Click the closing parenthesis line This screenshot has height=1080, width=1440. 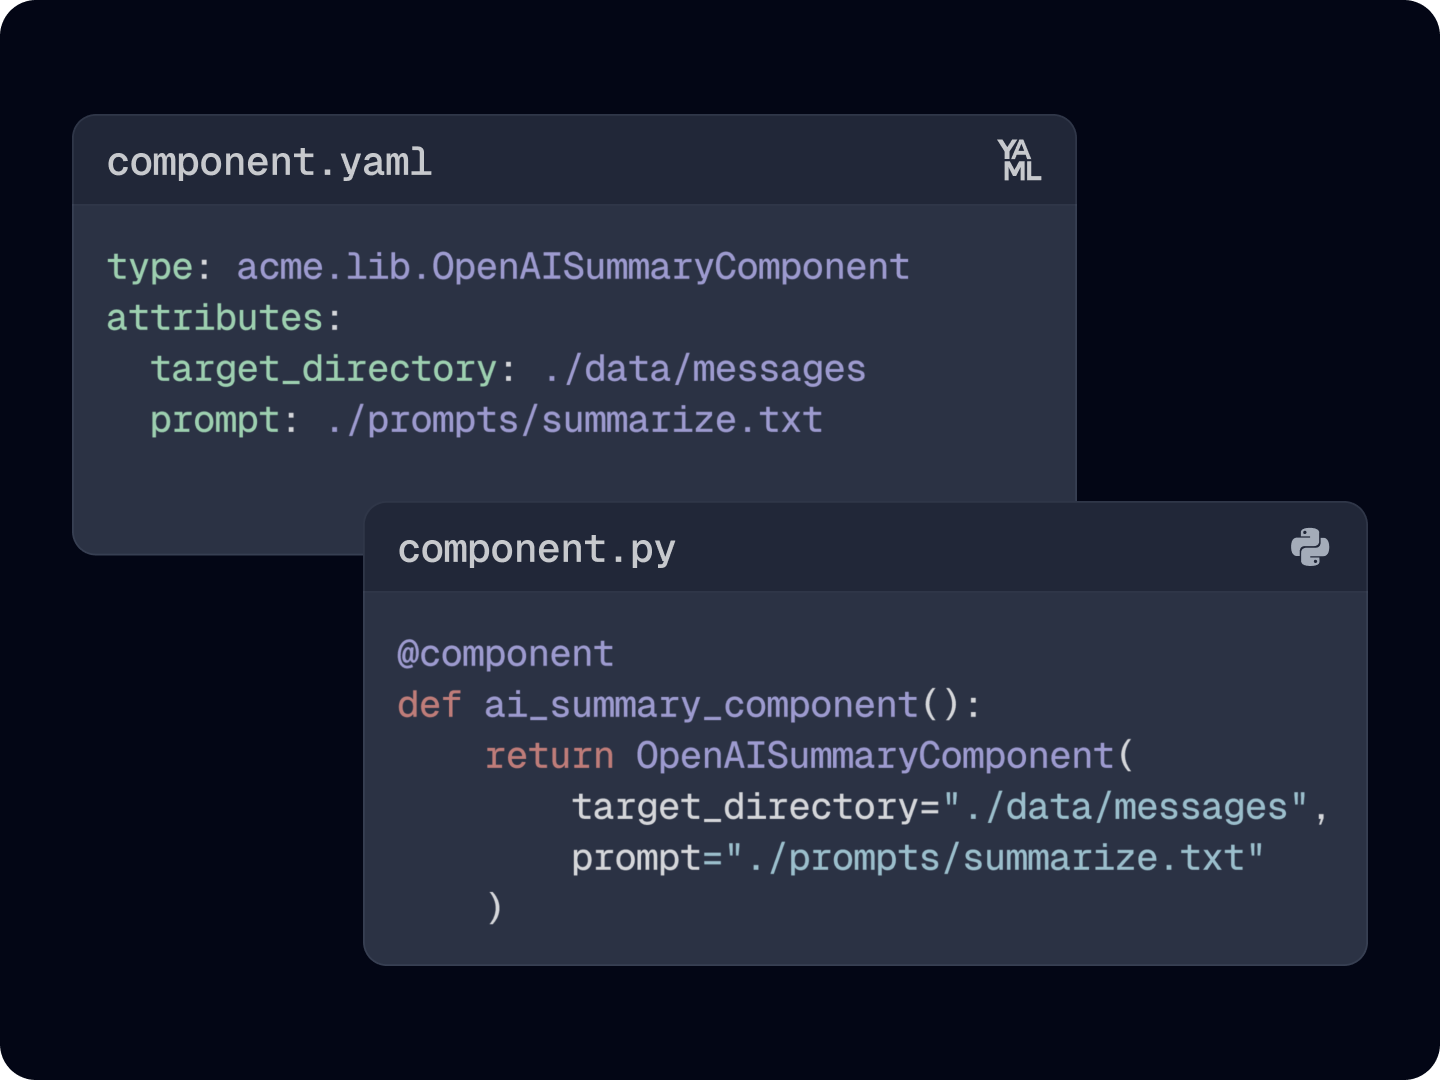pyautogui.click(x=494, y=908)
